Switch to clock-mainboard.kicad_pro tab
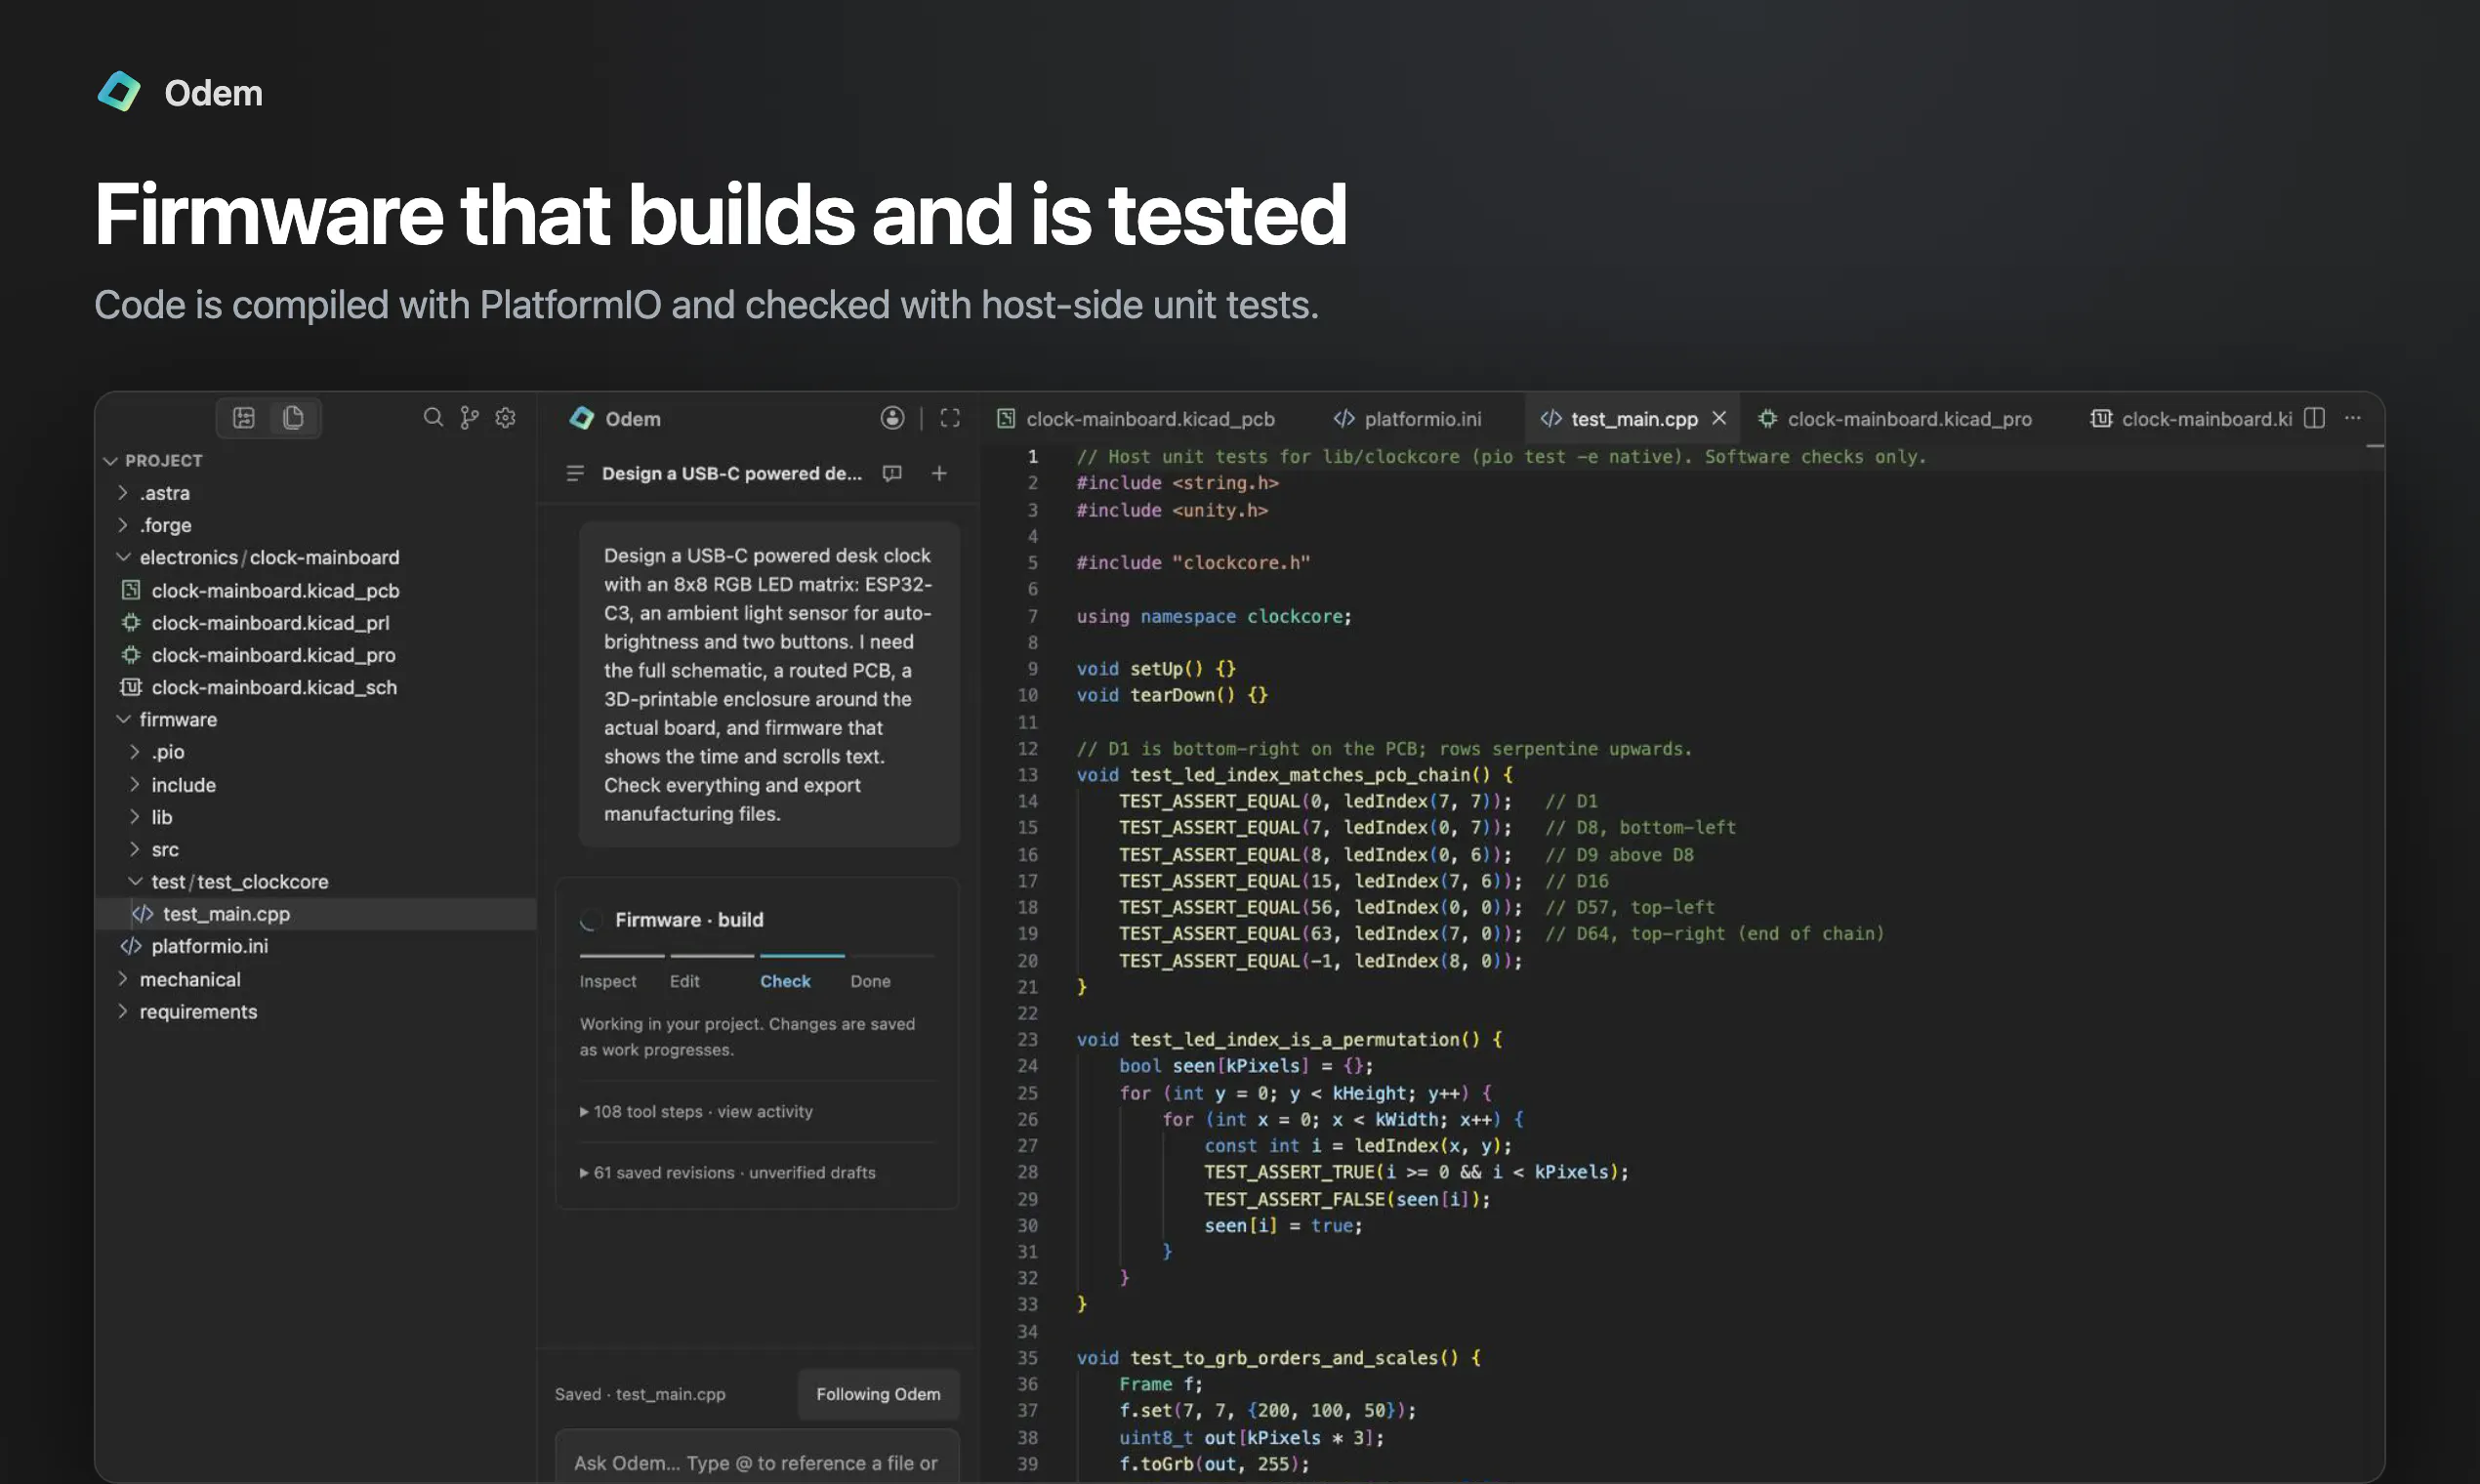Image resolution: width=2480 pixels, height=1484 pixels. click(x=1895, y=419)
